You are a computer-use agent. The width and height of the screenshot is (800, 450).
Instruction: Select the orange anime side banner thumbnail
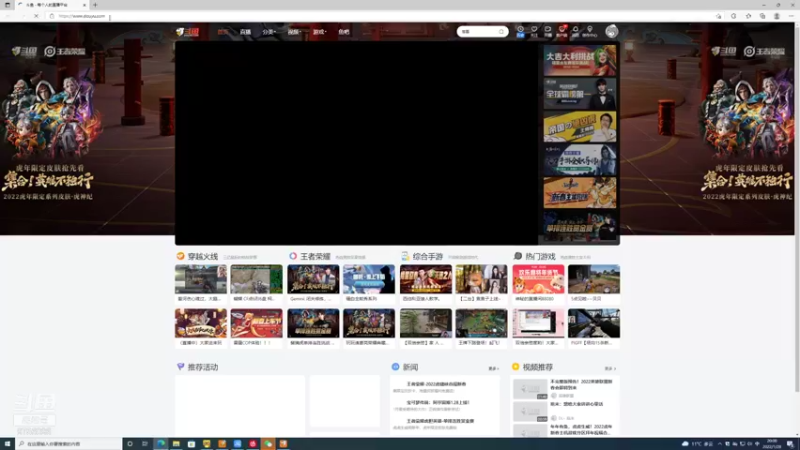pyautogui.click(x=580, y=192)
